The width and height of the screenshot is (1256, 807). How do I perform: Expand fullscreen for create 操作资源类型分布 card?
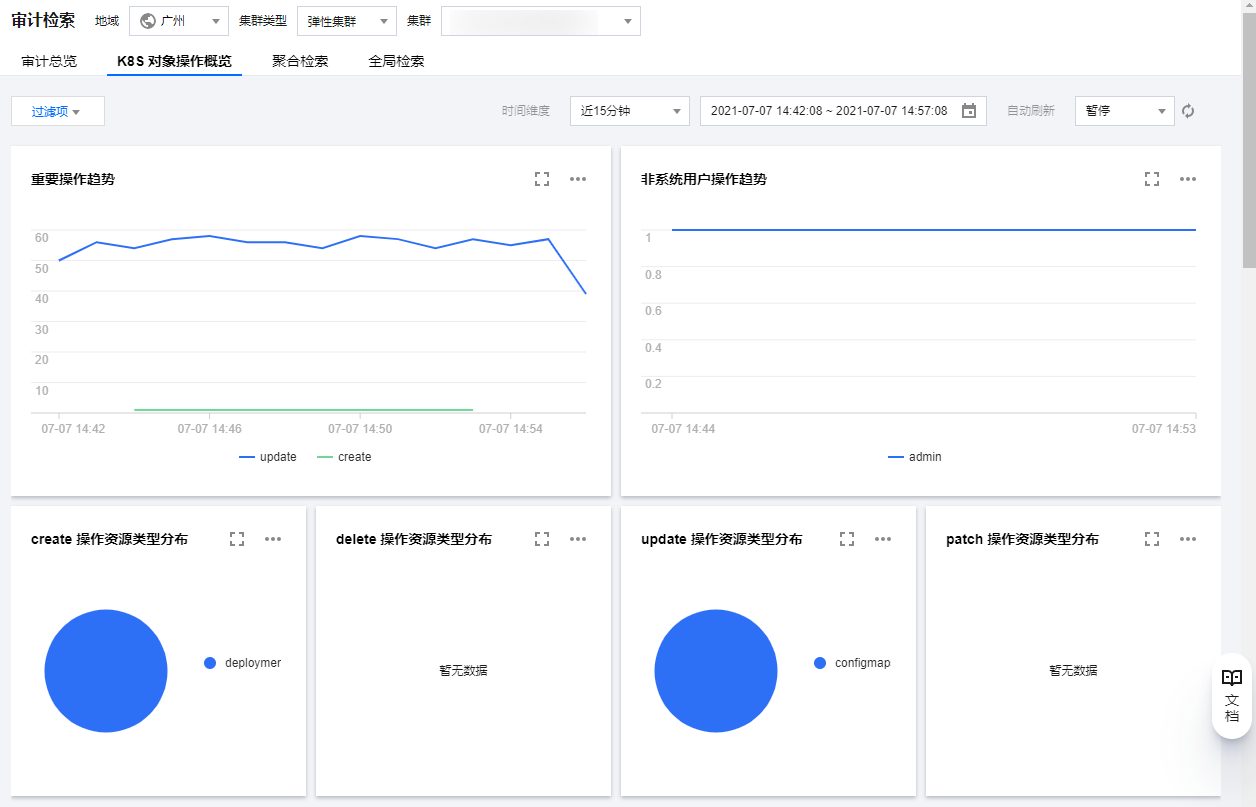pos(237,539)
